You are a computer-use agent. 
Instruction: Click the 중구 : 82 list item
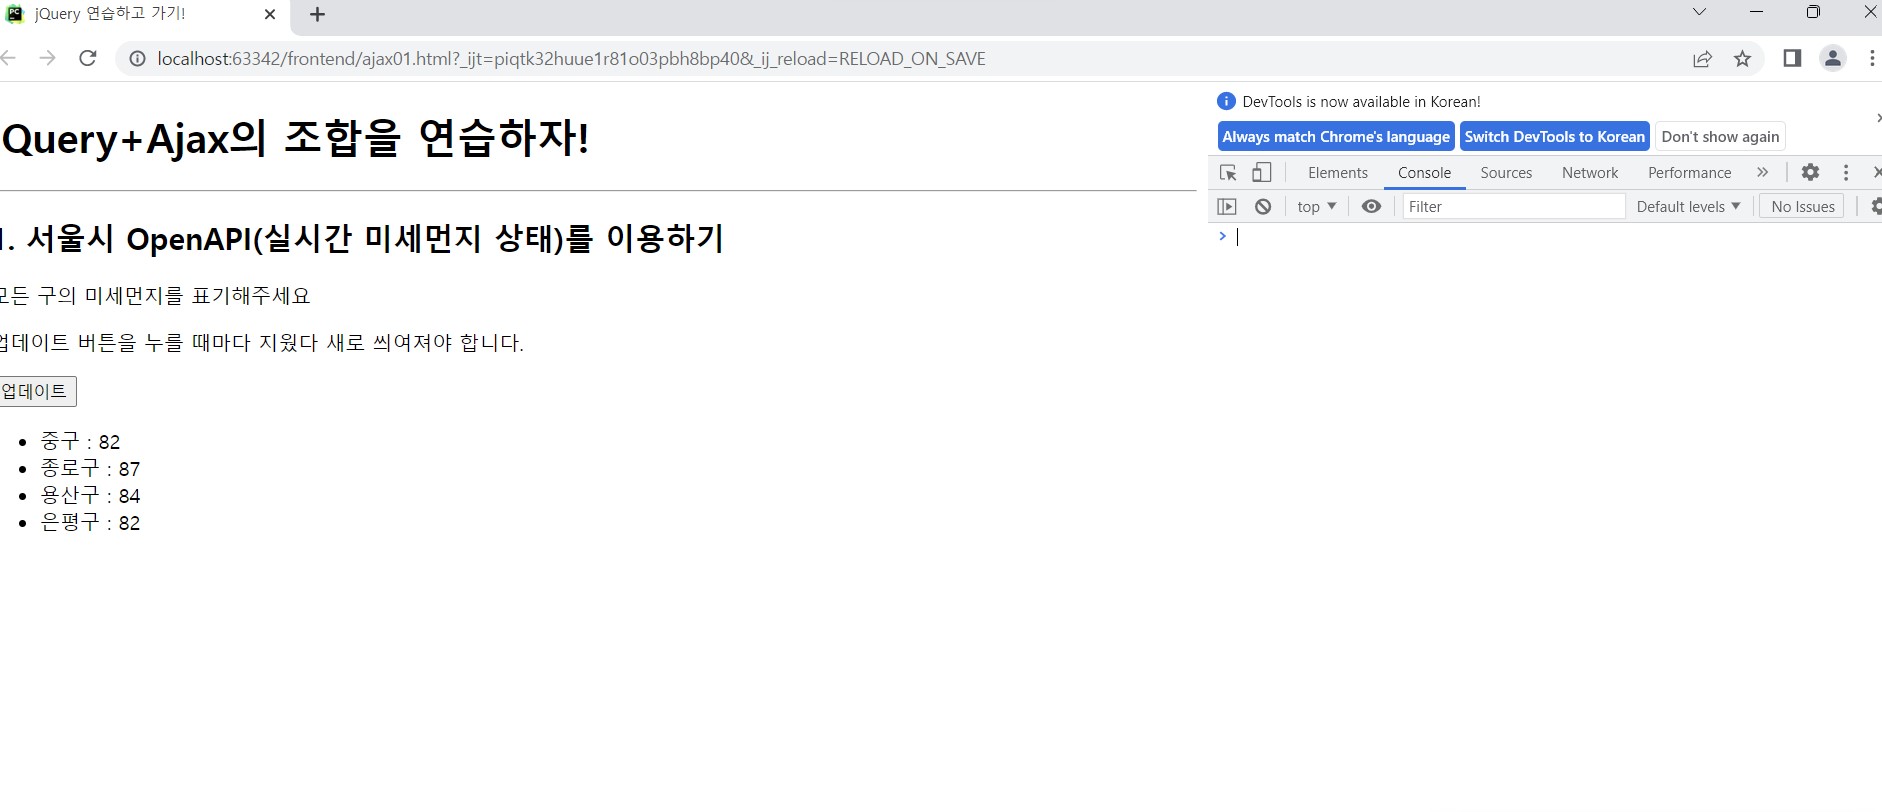[x=80, y=442]
